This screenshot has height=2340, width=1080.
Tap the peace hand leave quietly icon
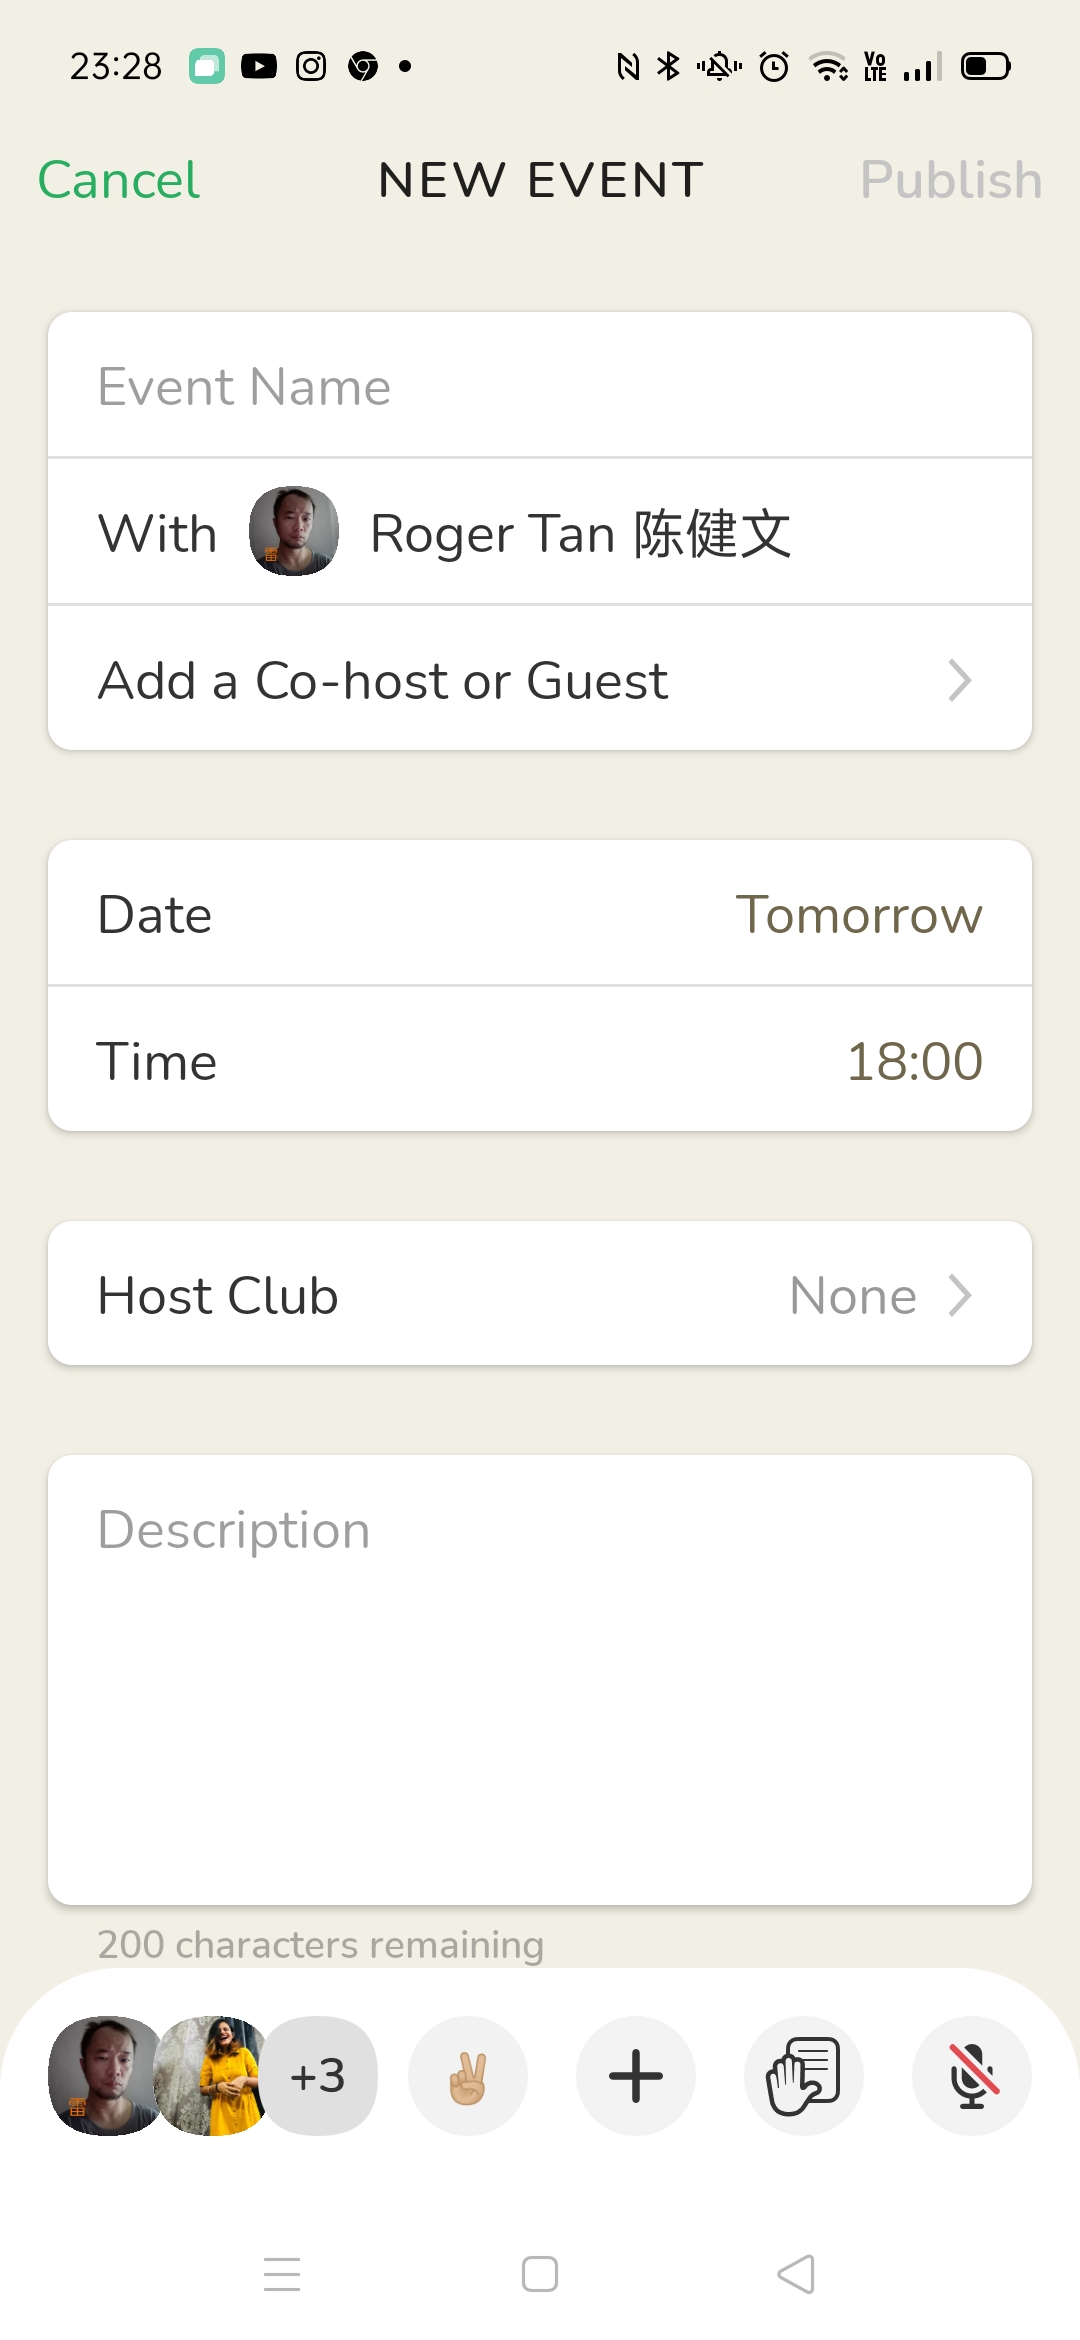click(x=467, y=2076)
